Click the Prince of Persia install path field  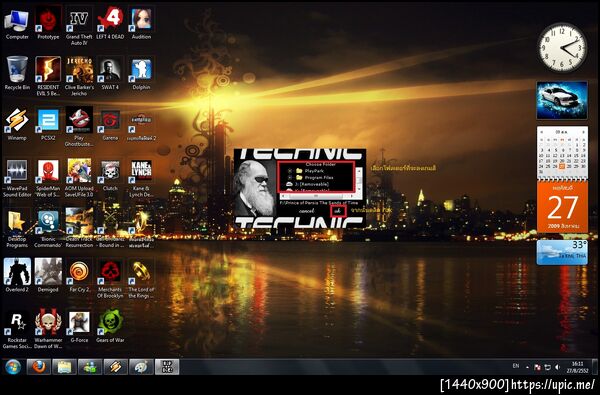(x=319, y=203)
